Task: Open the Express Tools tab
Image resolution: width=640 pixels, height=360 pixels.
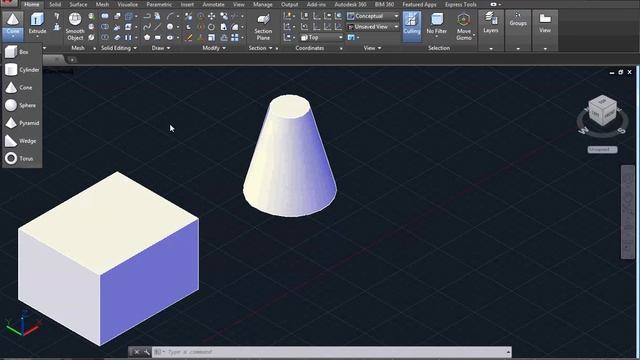Action: pyautogui.click(x=461, y=4)
